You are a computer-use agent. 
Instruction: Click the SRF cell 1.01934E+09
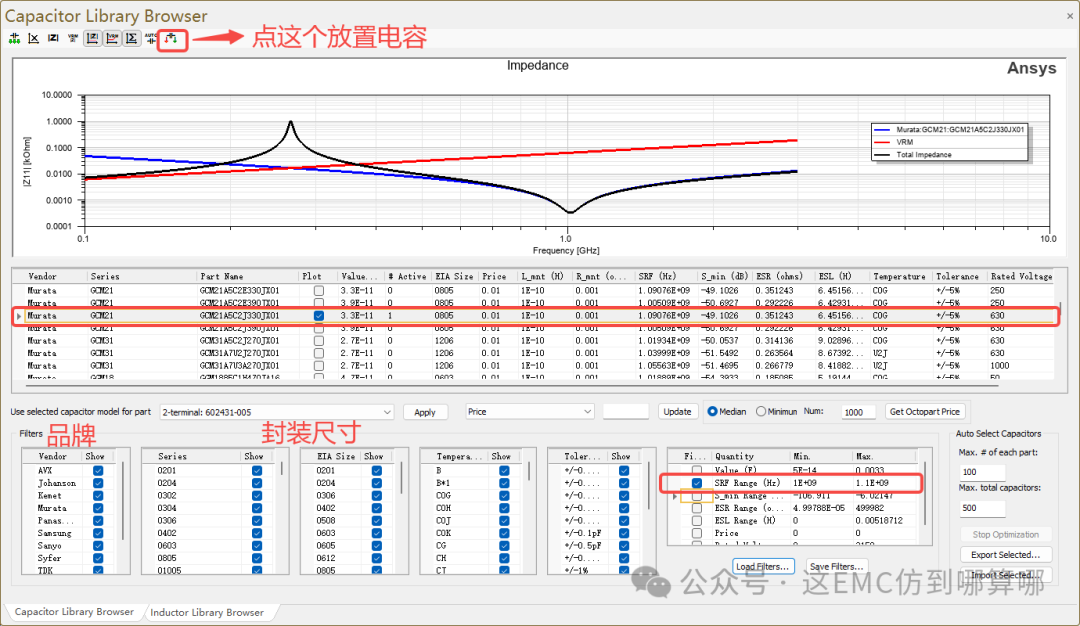click(x=663, y=340)
